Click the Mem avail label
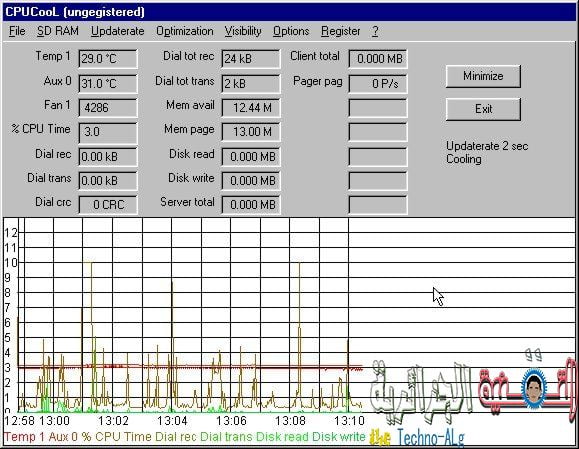The height and width of the screenshot is (449, 579). (190, 105)
